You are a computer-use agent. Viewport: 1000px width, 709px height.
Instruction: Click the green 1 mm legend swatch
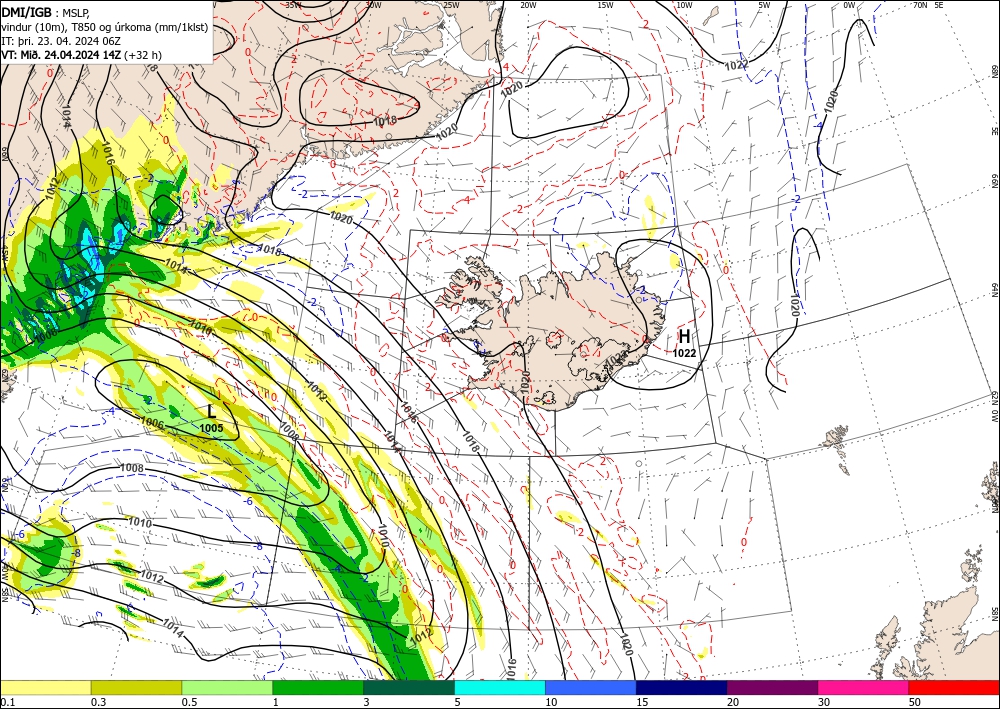click(x=318, y=687)
